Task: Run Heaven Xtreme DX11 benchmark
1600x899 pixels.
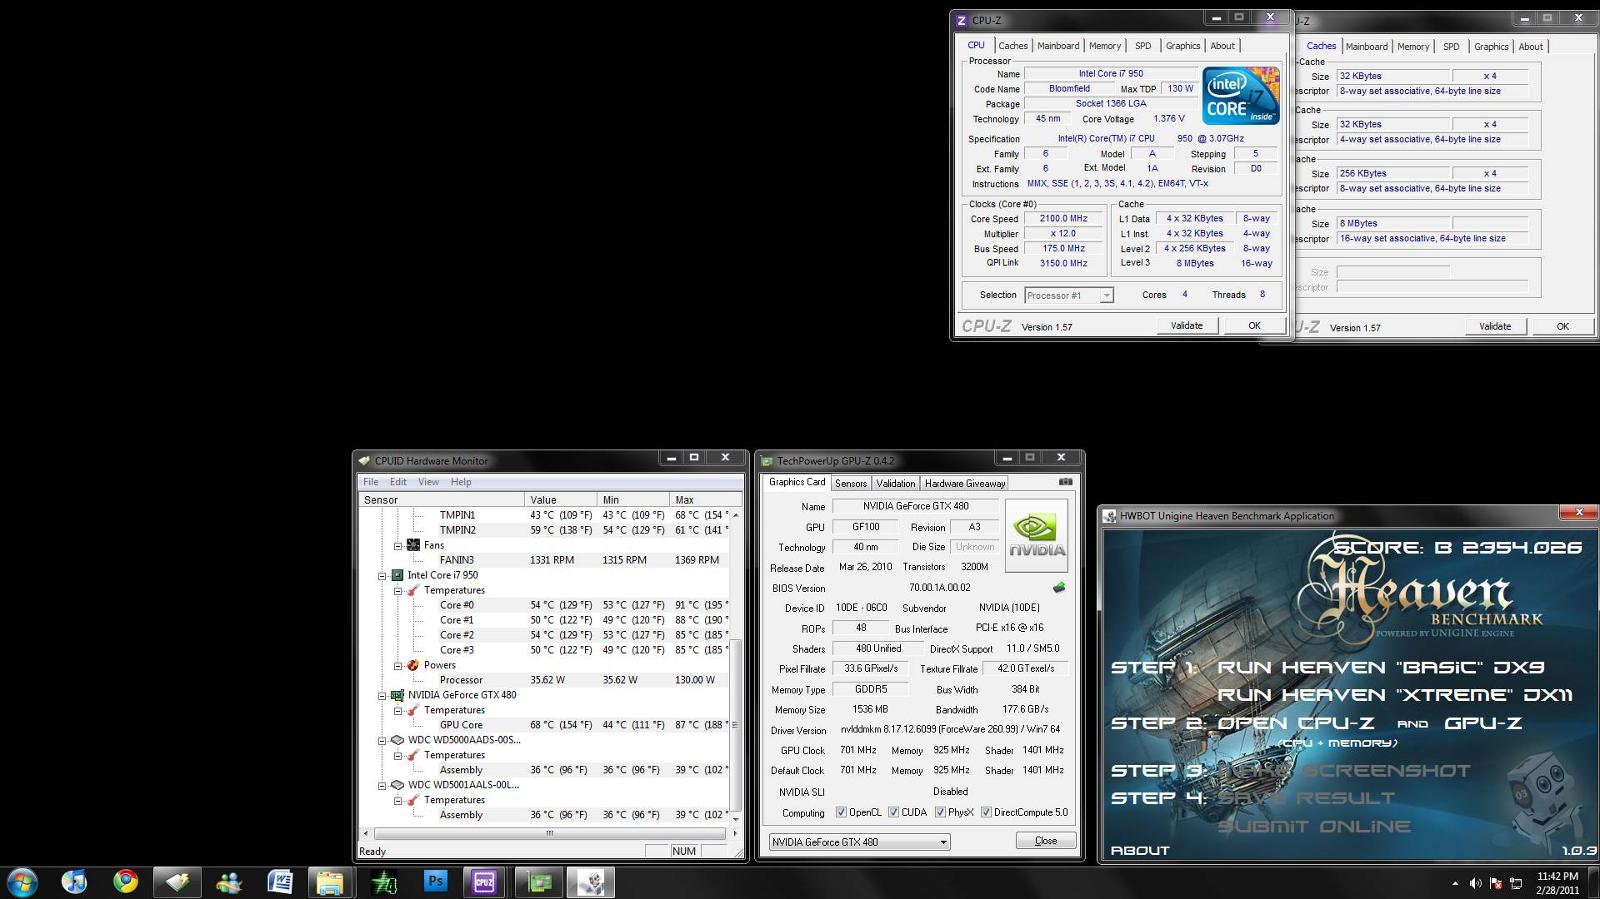Action: (x=1395, y=695)
